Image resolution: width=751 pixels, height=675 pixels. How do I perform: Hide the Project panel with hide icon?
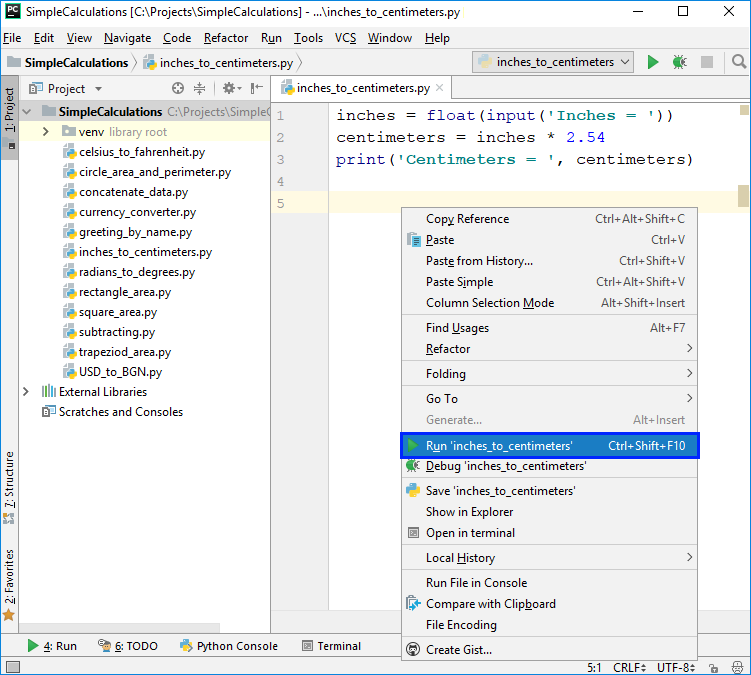(257, 88)
